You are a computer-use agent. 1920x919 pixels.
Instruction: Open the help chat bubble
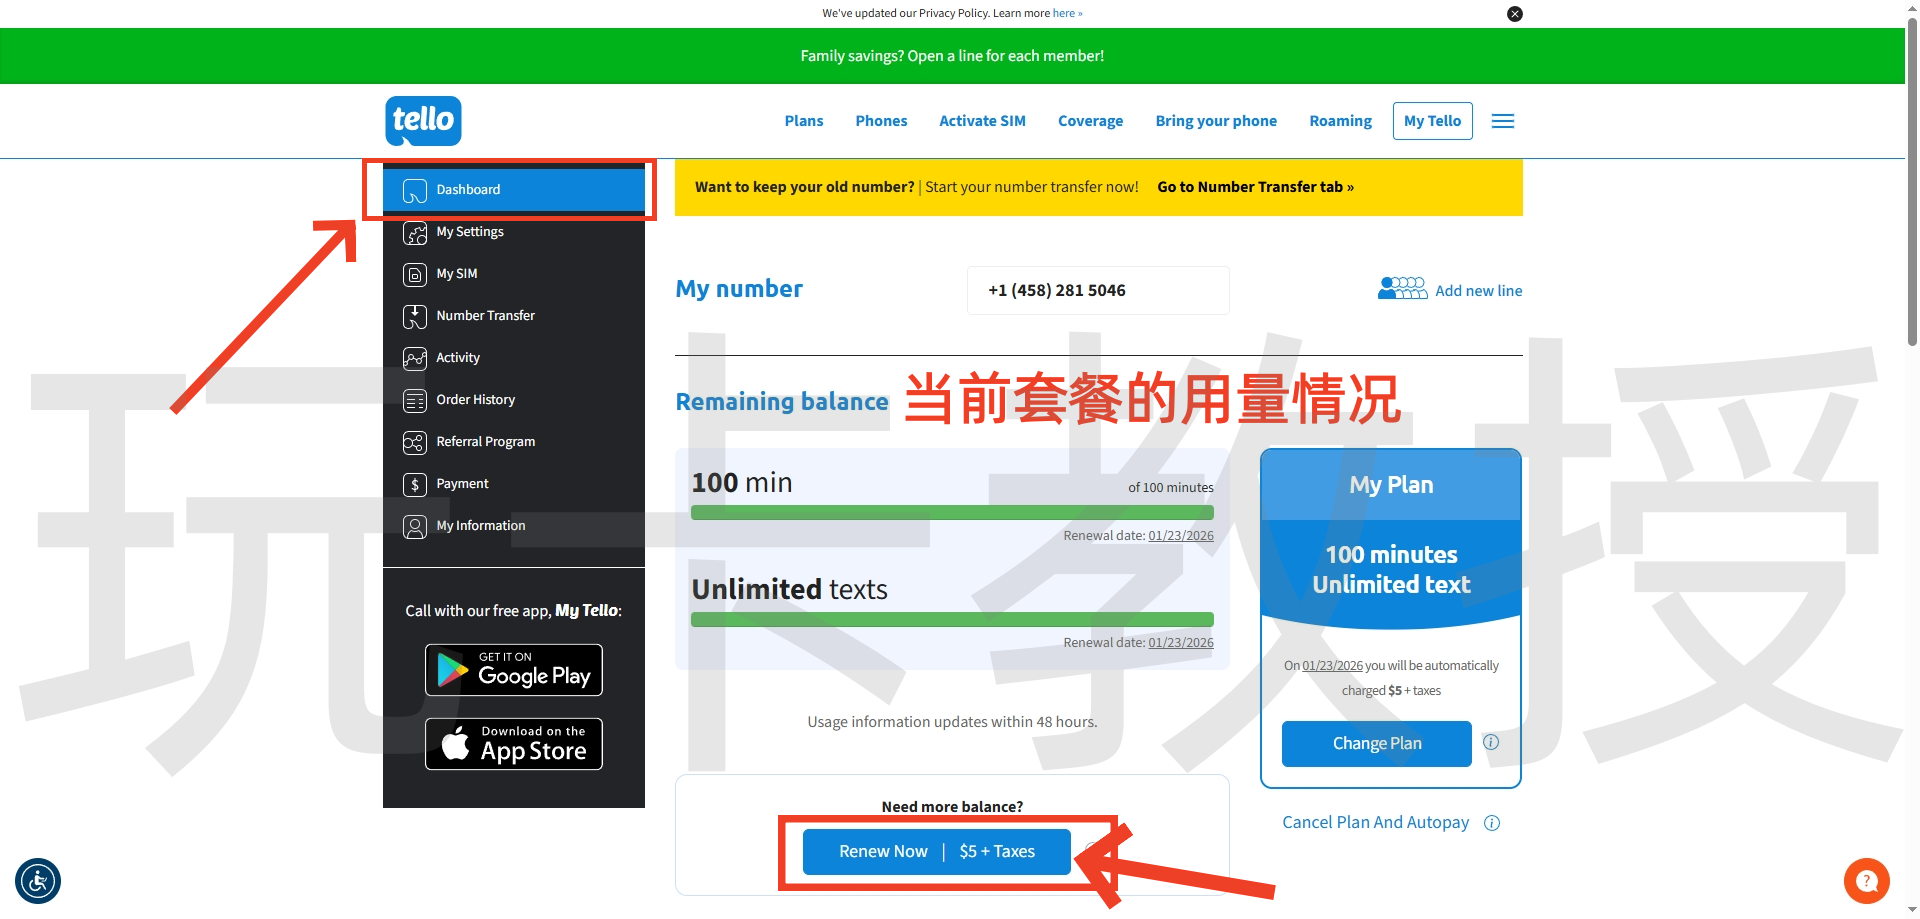[1866, 881]
